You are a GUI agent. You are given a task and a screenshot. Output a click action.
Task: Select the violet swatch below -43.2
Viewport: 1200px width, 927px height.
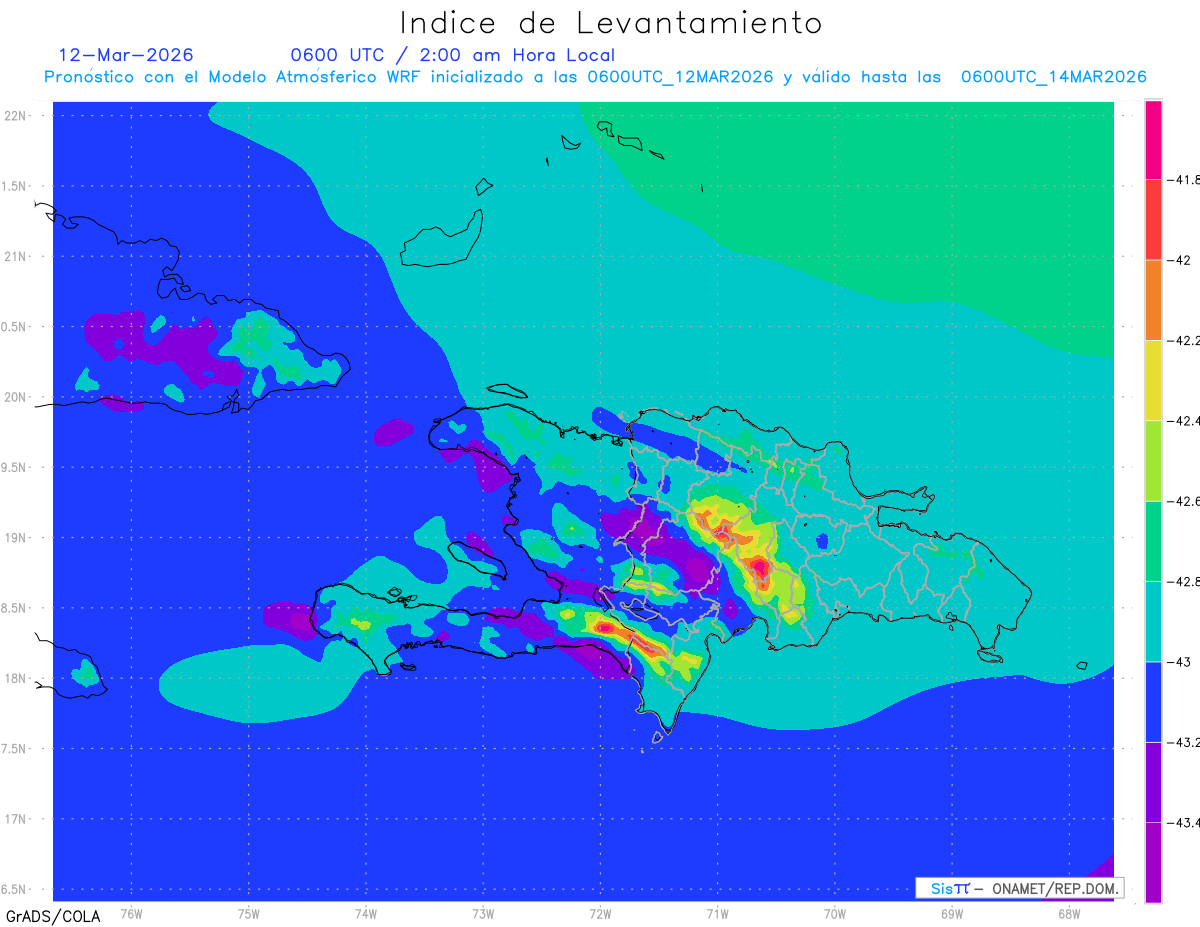tap(1153, 782)
